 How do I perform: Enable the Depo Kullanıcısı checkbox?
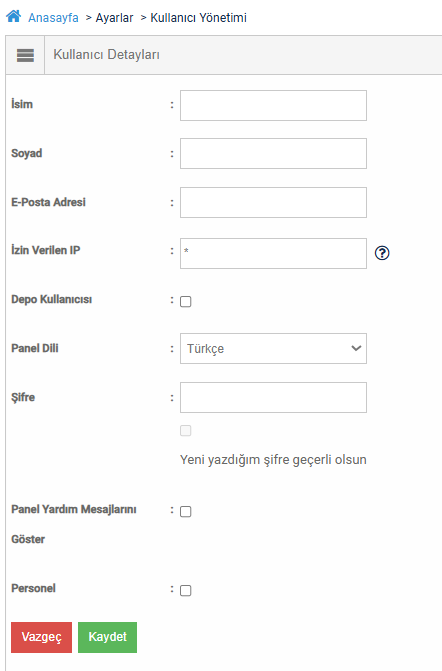point(186,302)
